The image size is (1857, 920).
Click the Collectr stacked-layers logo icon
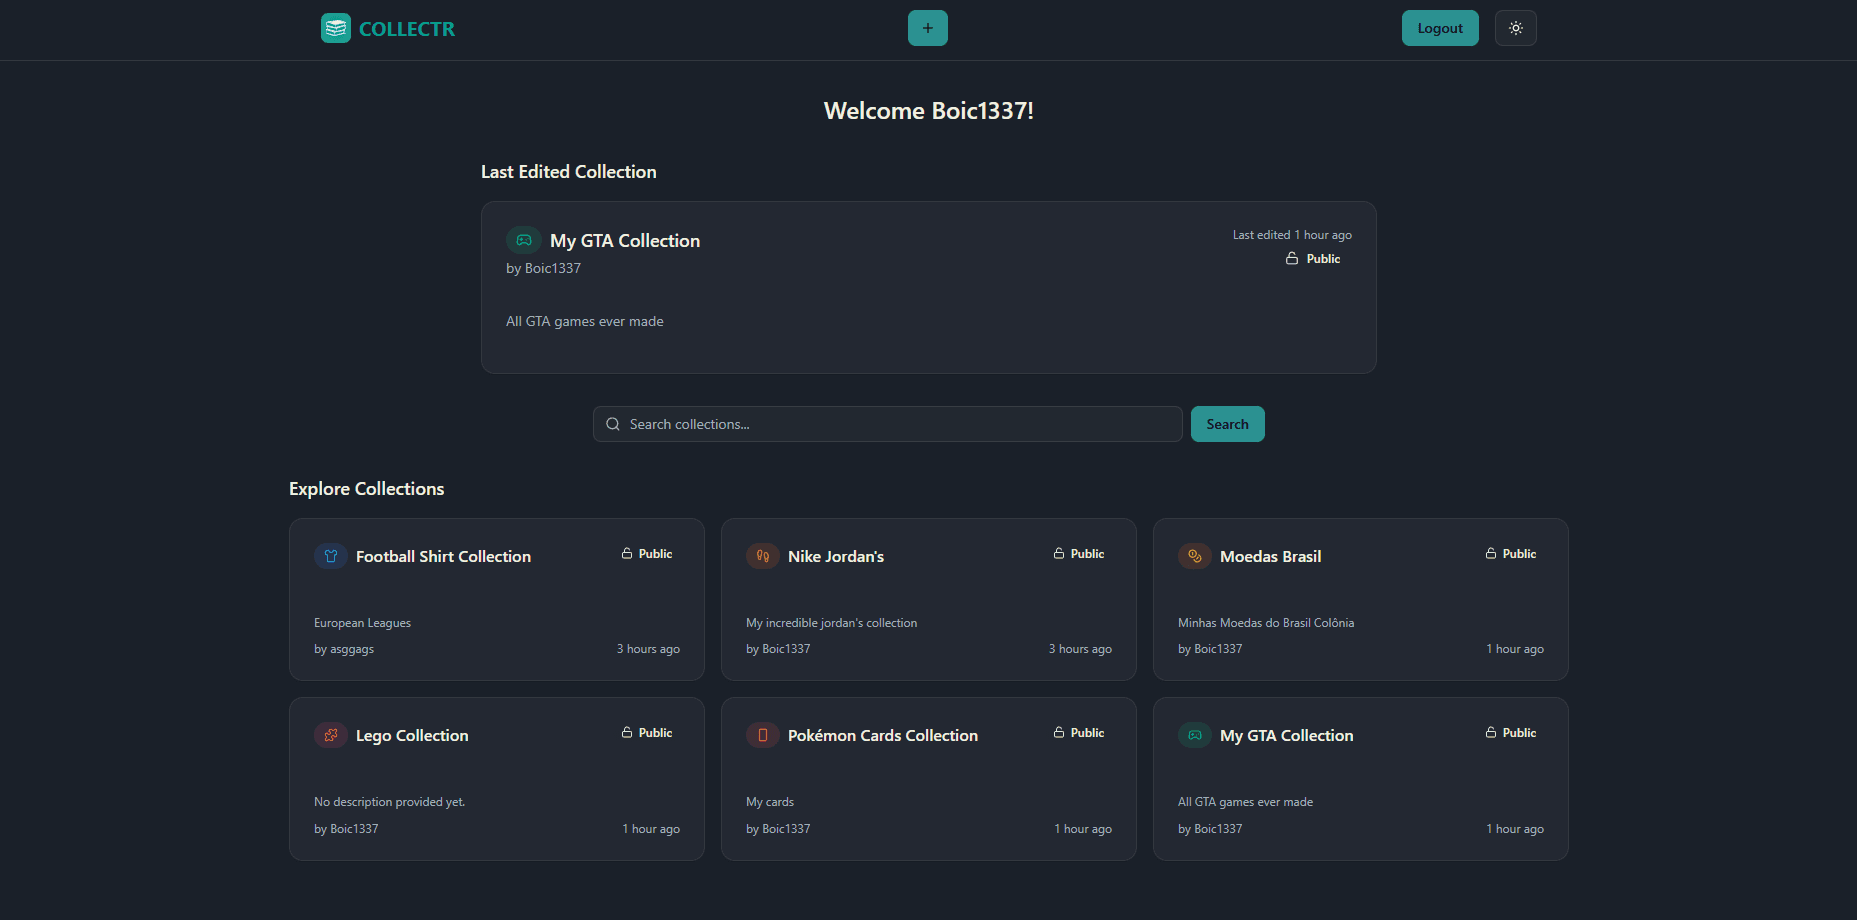(x=335, y=28)
